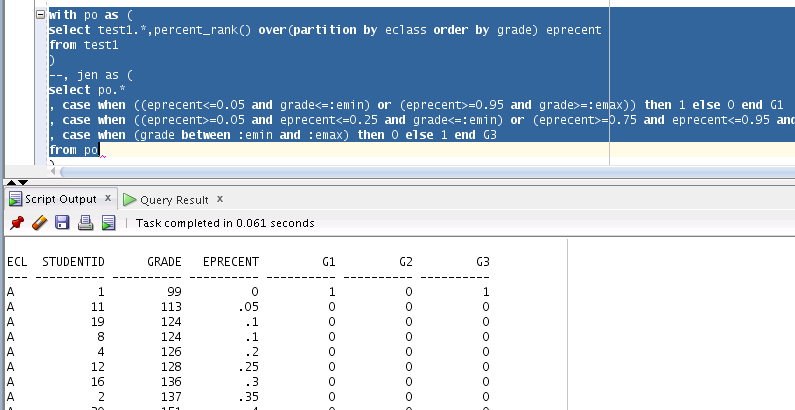Click the '--, jen as (' comment line
The image size is (795, 410).
90,75
